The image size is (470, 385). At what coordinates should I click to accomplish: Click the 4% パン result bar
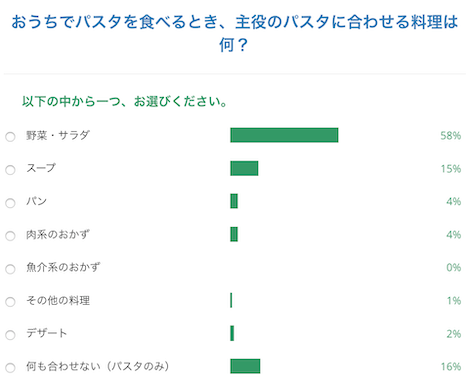pos(234,201)
